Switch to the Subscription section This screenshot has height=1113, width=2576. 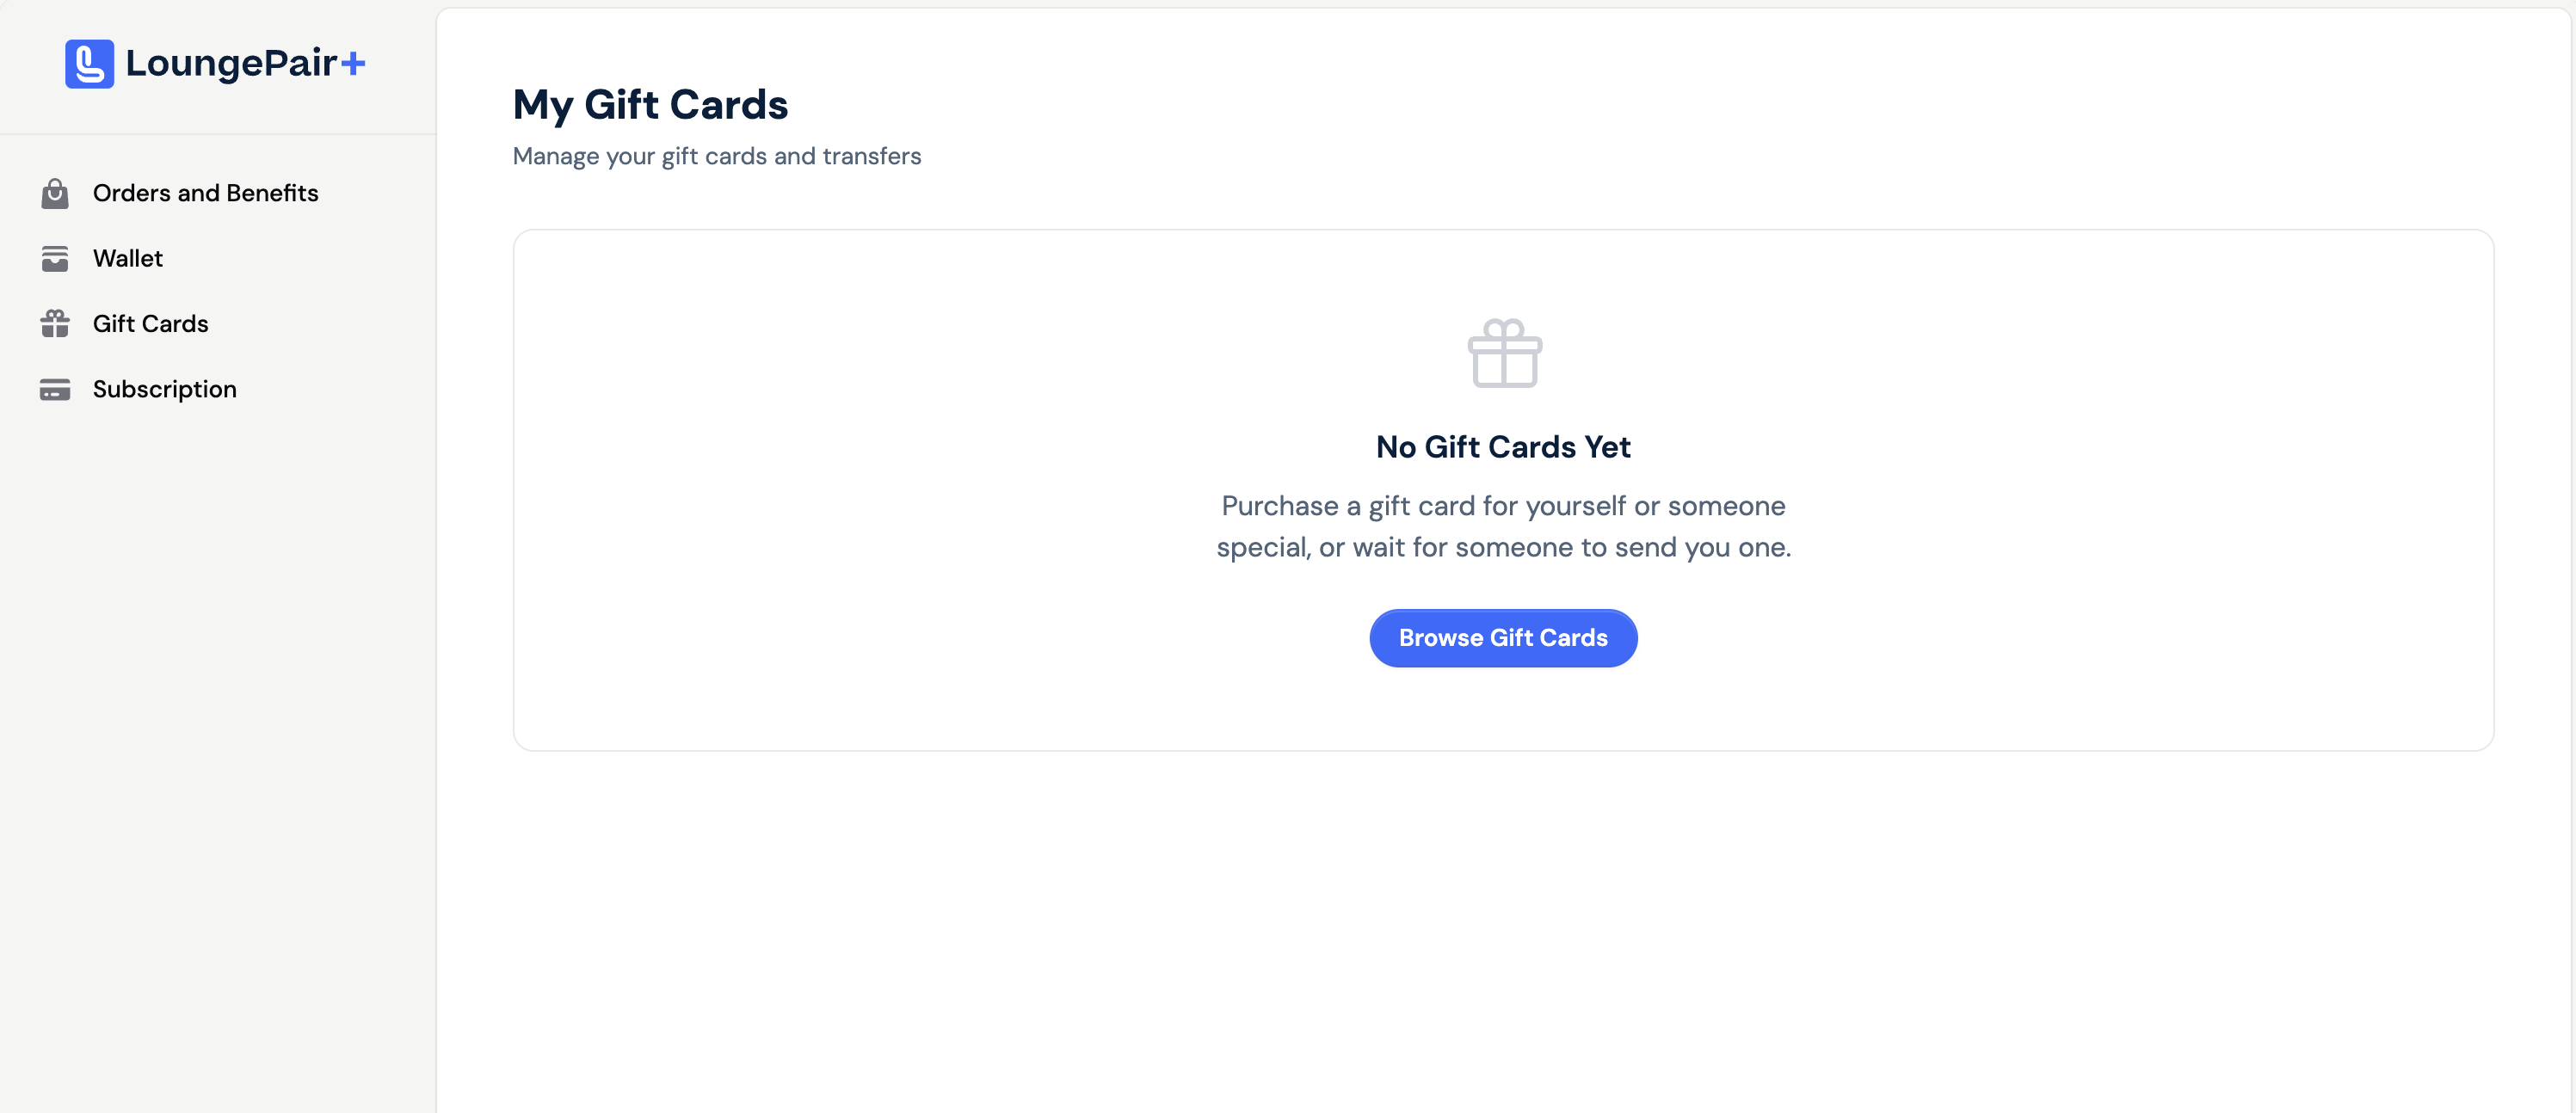[x=164, y=389]
